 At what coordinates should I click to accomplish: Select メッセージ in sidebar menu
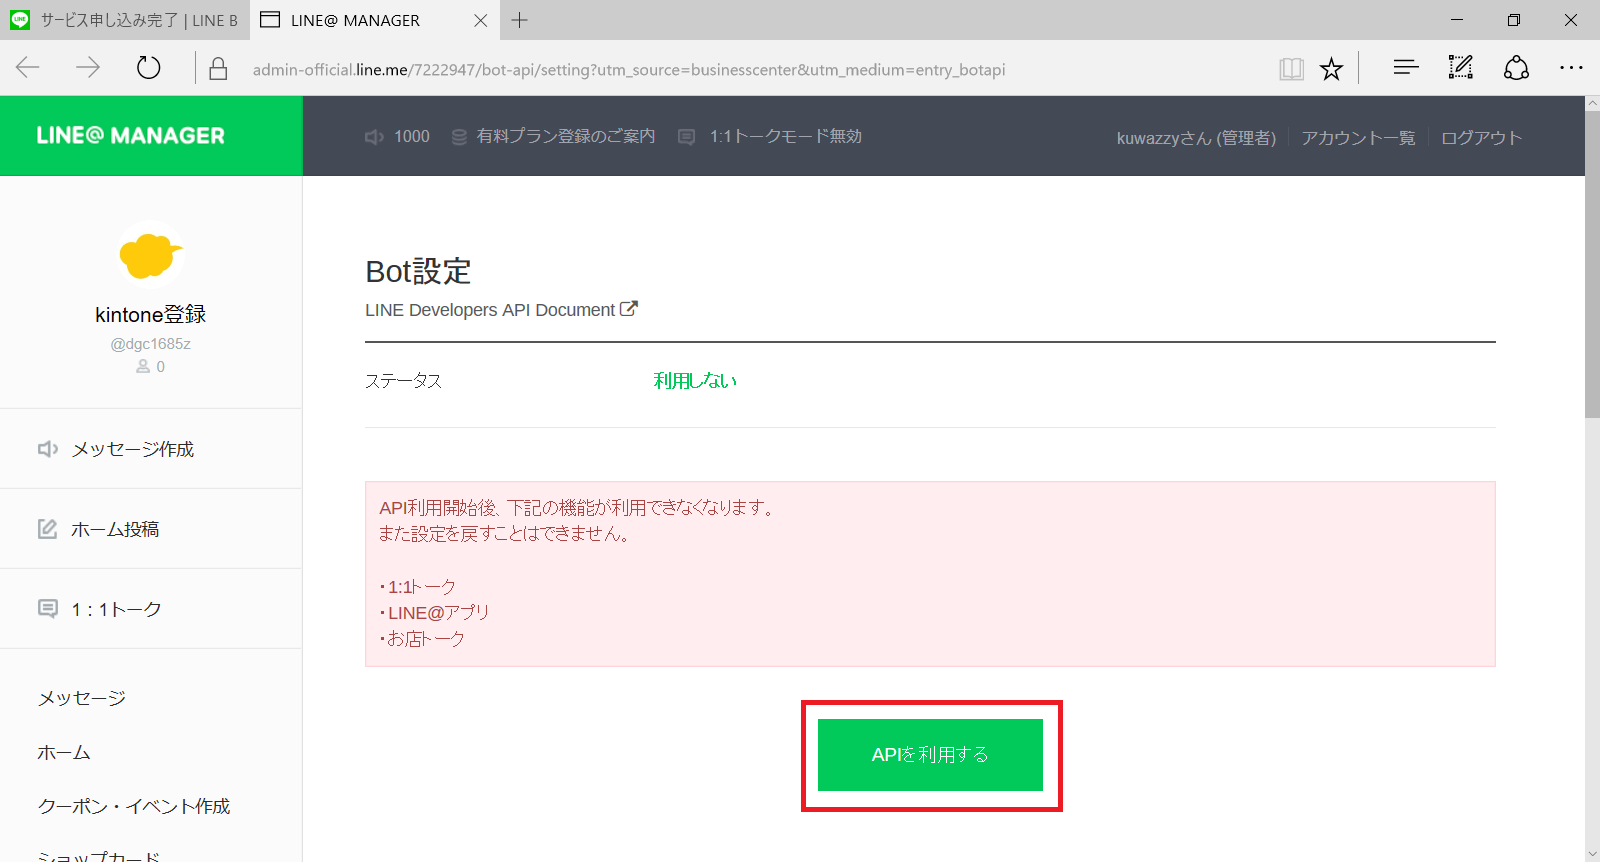[x=82, y=698]
